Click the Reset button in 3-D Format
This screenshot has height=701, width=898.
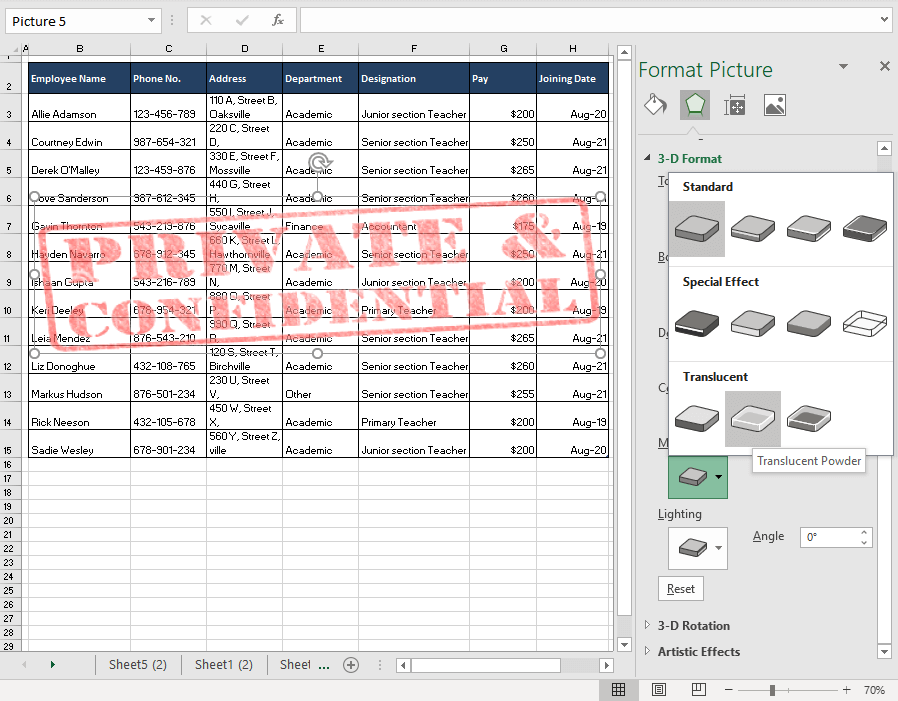coord(680,588)
